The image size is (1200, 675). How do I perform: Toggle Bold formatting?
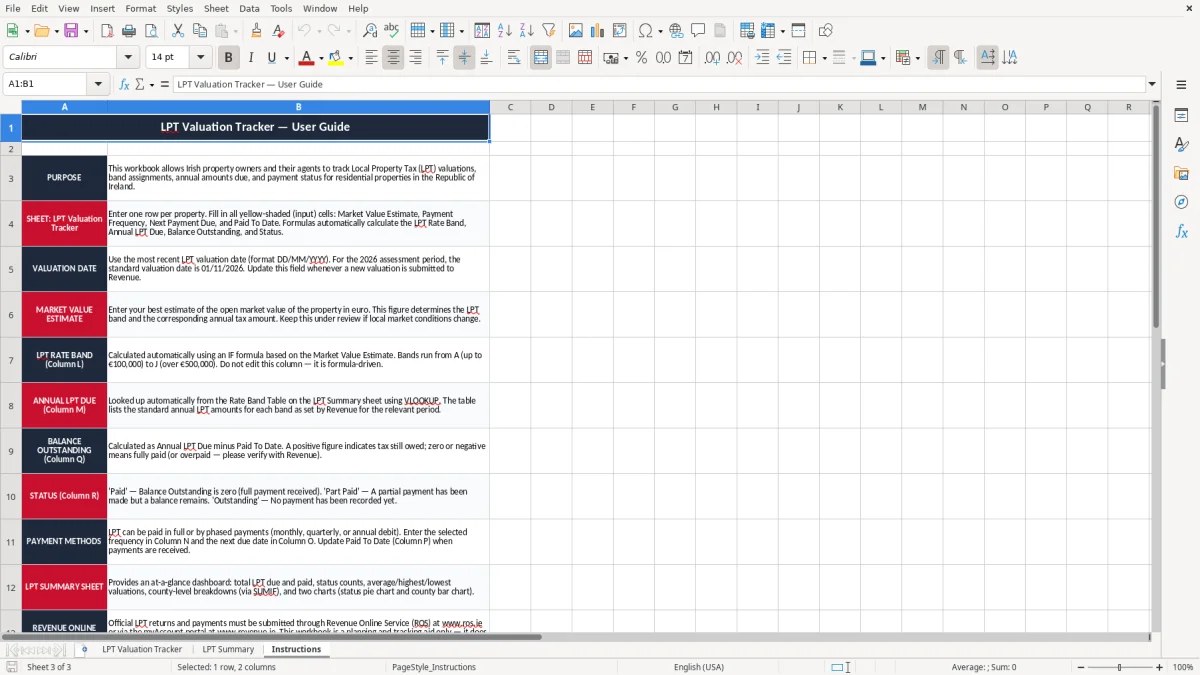[x=229, y=58]
